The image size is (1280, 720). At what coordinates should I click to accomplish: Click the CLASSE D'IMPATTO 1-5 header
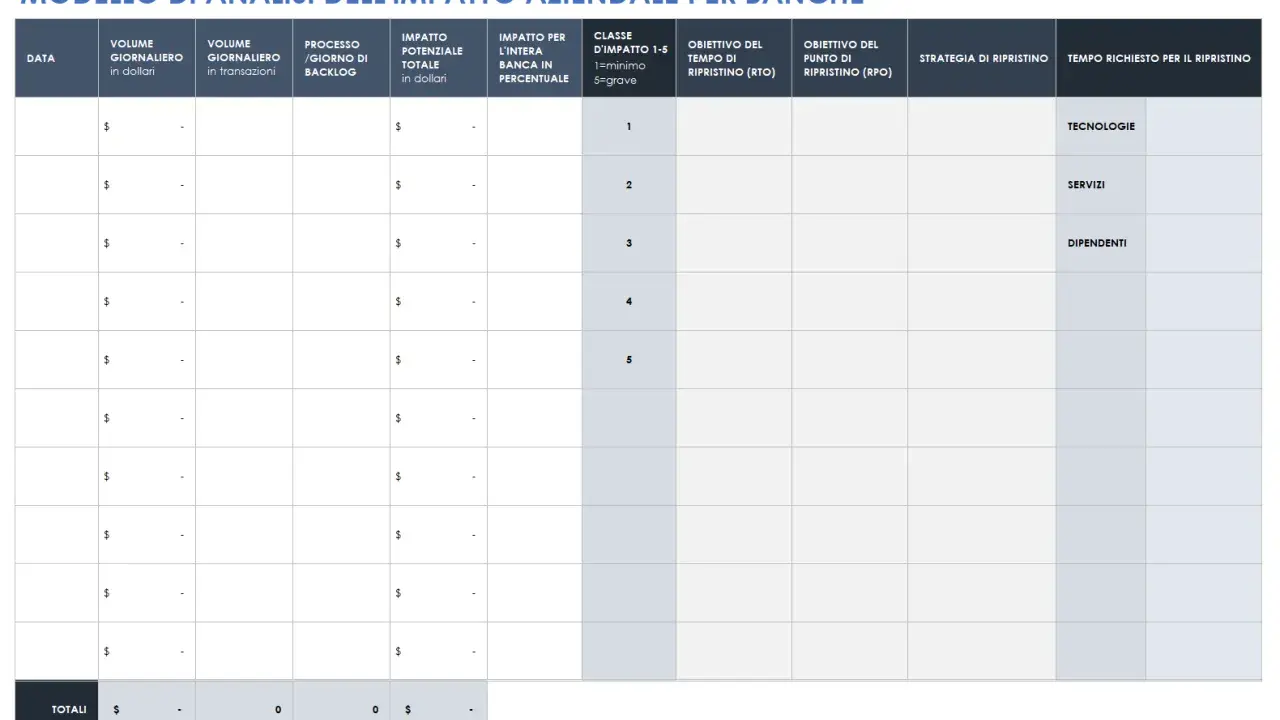[x=629, y=58]
